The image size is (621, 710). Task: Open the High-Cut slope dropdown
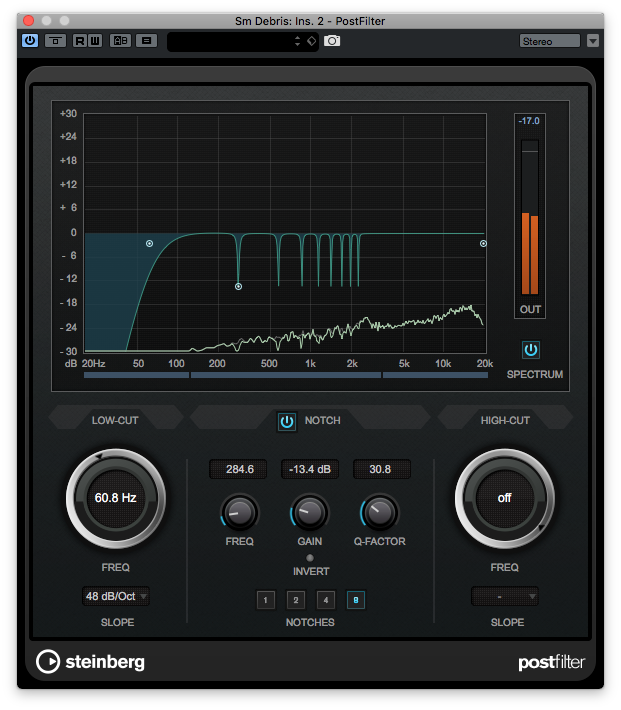(x=505, y=597)
